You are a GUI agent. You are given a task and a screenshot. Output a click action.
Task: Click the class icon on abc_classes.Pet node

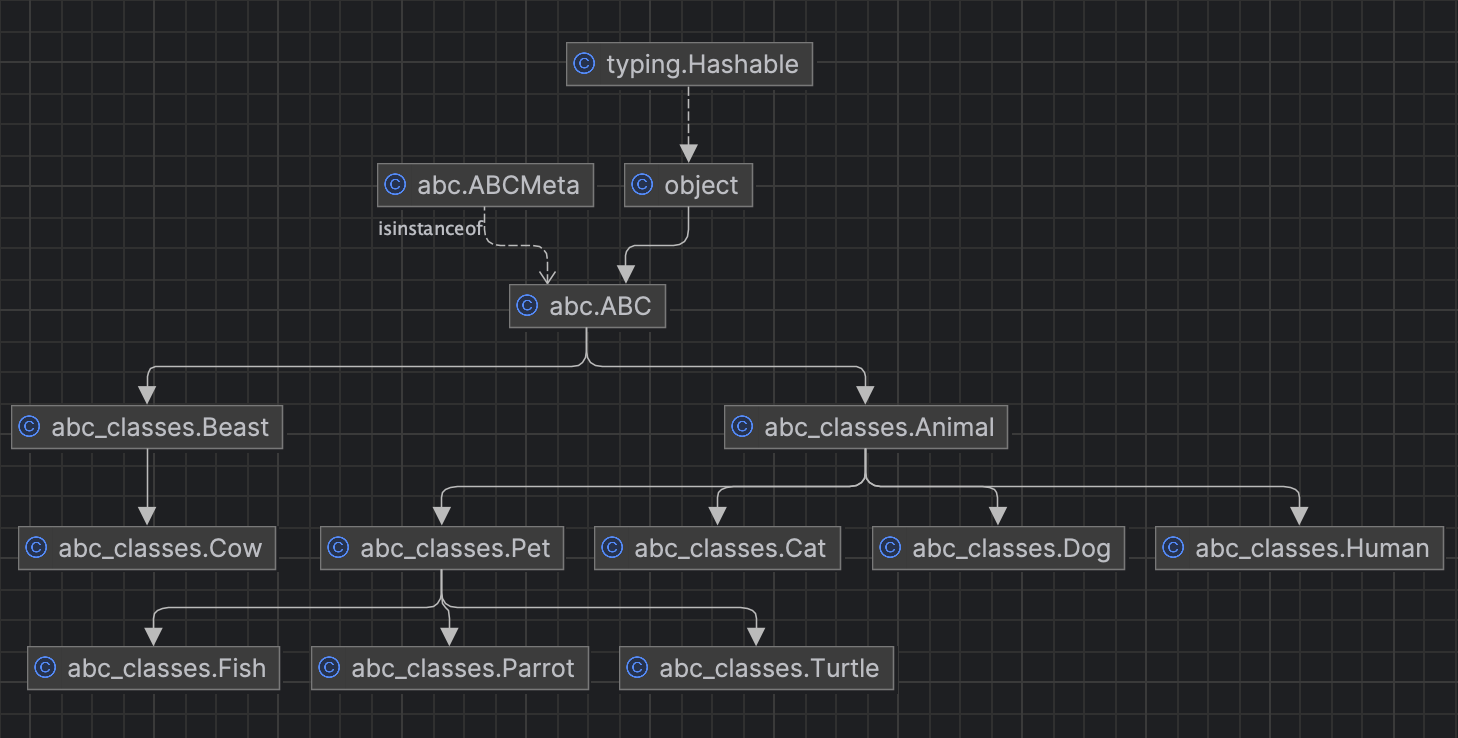coord(336,548)
